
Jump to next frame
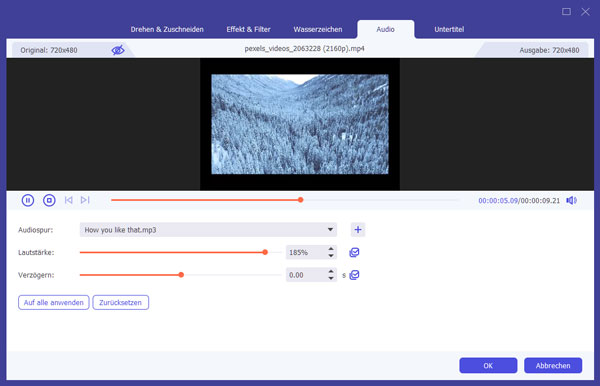[x=85, y=200]
